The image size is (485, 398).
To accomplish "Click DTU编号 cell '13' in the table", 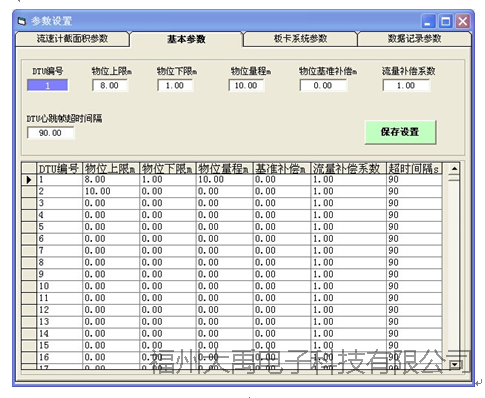I will (x=59, y=322).
